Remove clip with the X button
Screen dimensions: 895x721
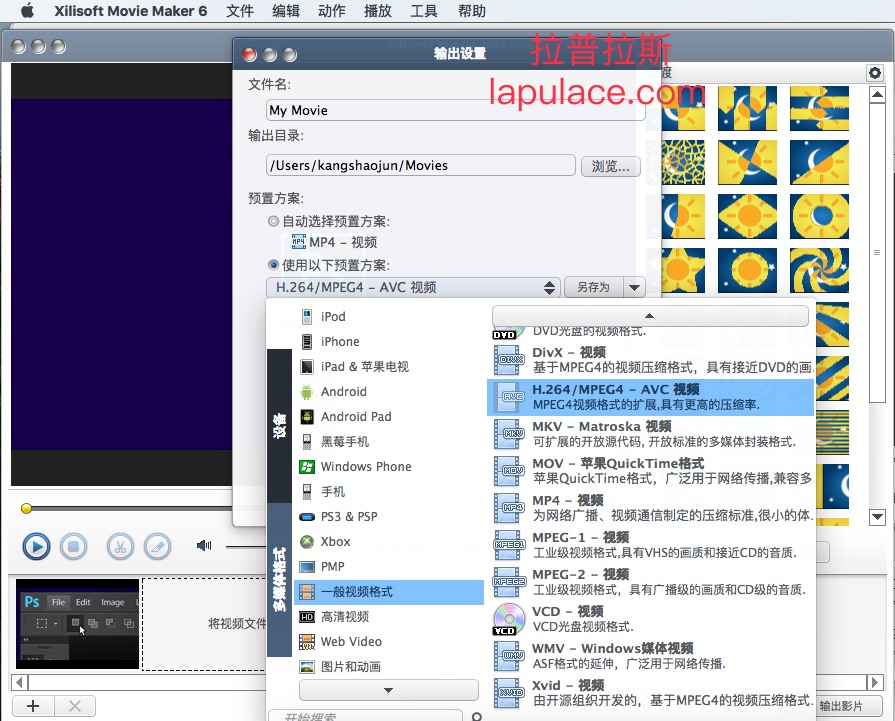[75, 706]
